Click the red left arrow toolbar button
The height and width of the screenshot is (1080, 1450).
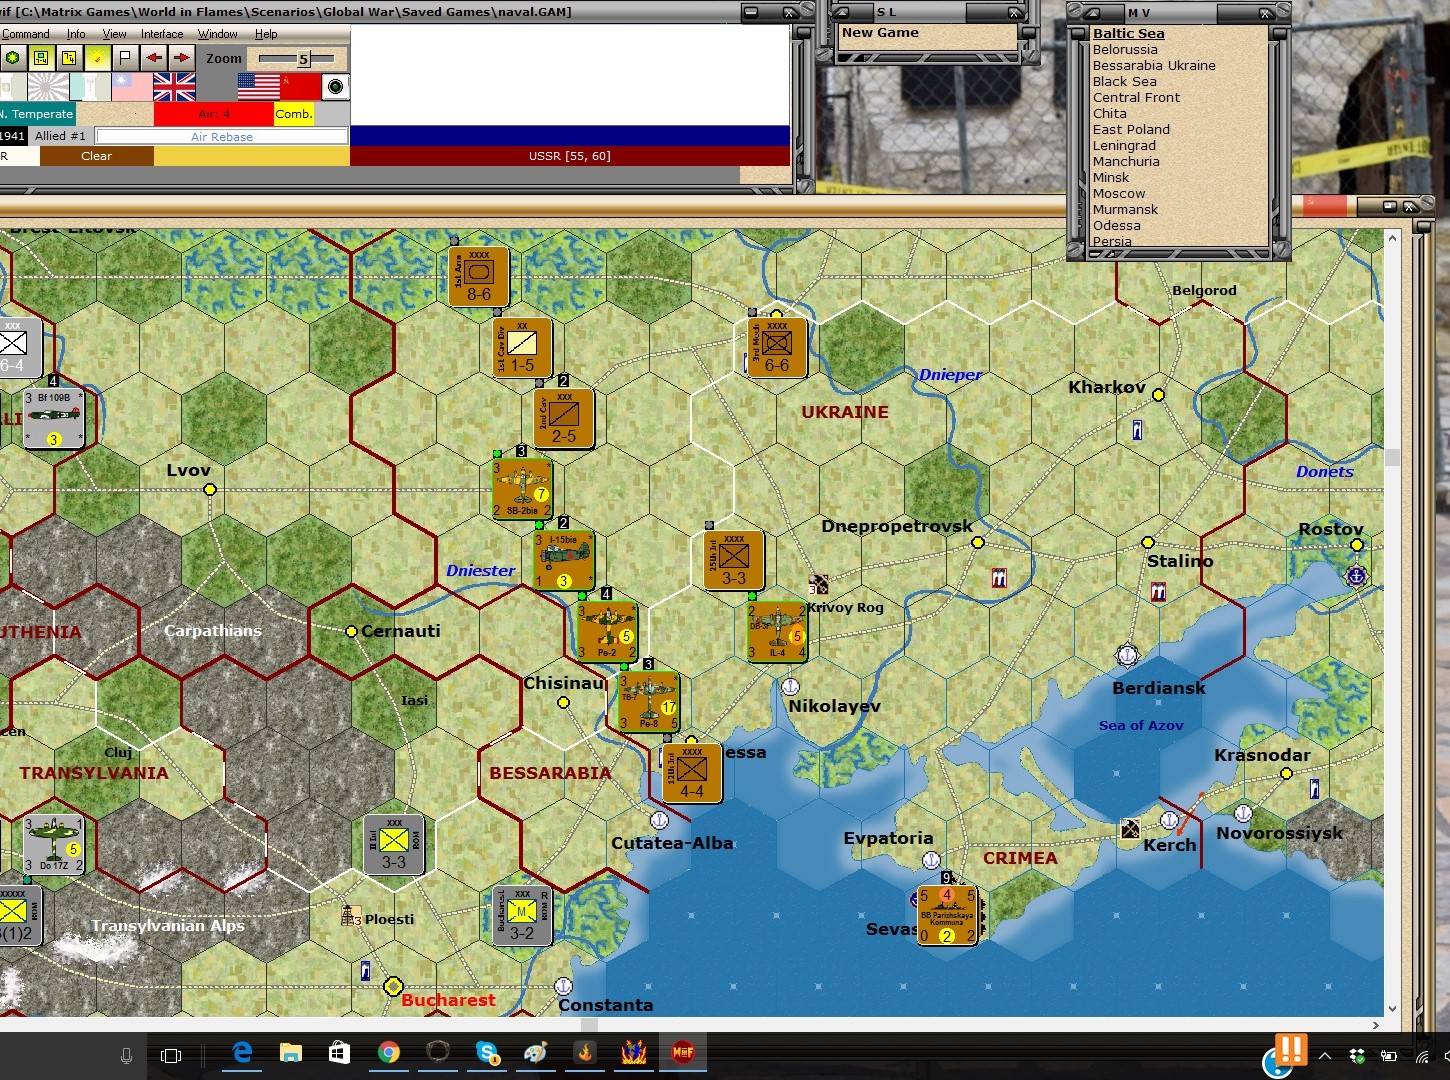click(153, 58)
